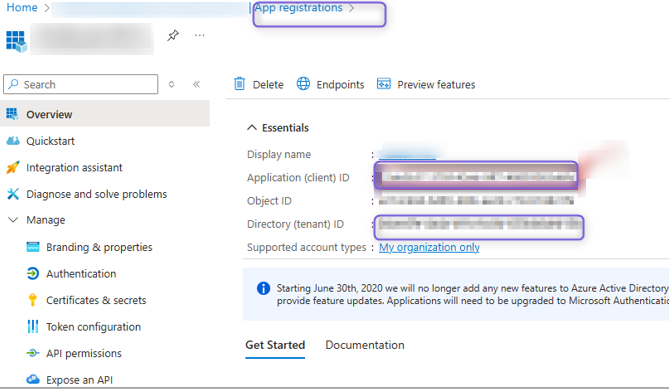The height and width of the screenshot is (389, 669).
Task: Click the API permissions icon
Action: pos(33,353)
